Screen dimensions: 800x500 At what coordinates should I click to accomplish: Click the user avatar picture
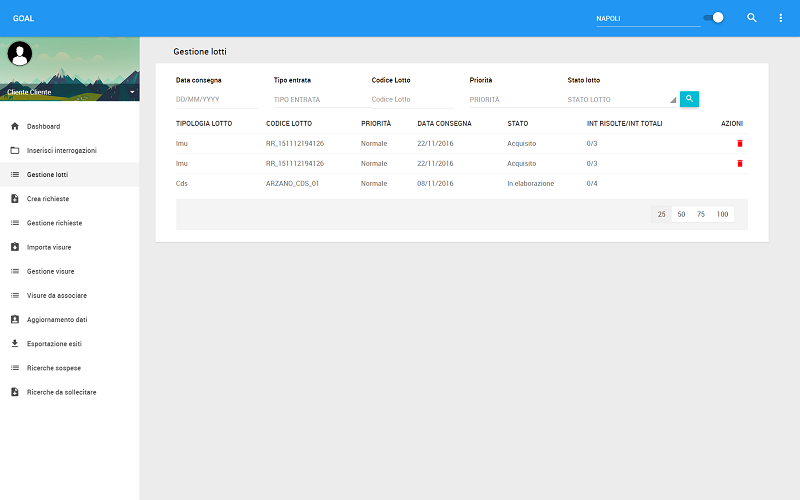coord(20,54)
